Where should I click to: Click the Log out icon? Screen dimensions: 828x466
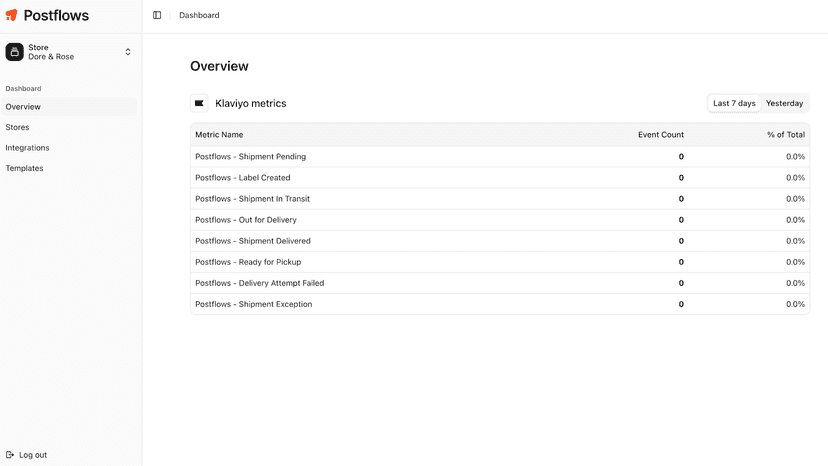(x=10, y=455)
